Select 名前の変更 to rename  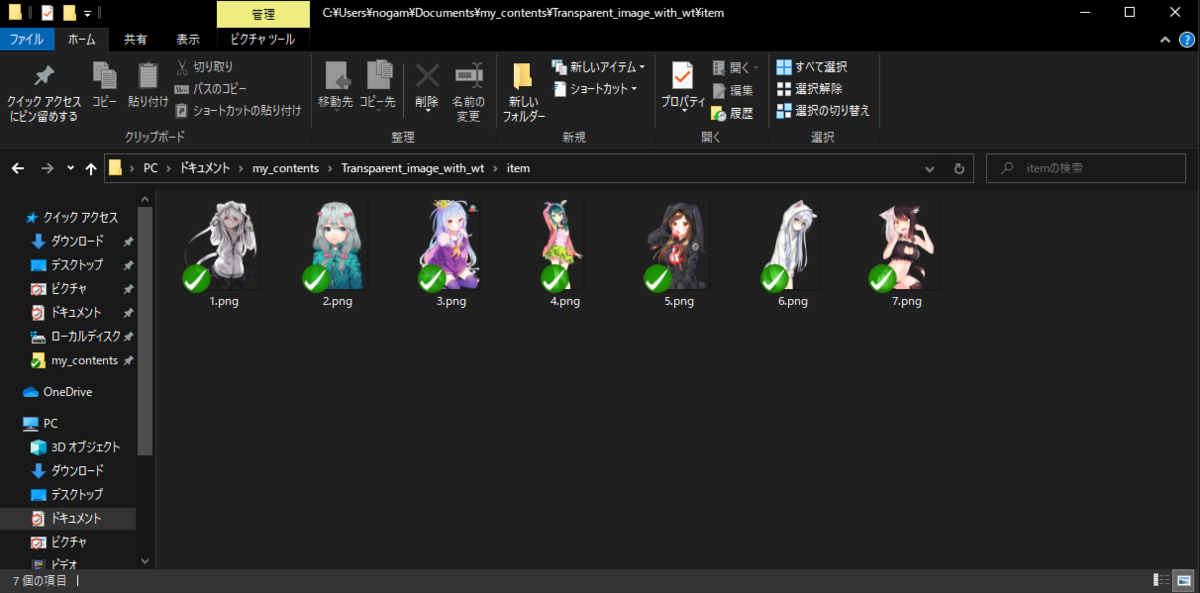469,90
